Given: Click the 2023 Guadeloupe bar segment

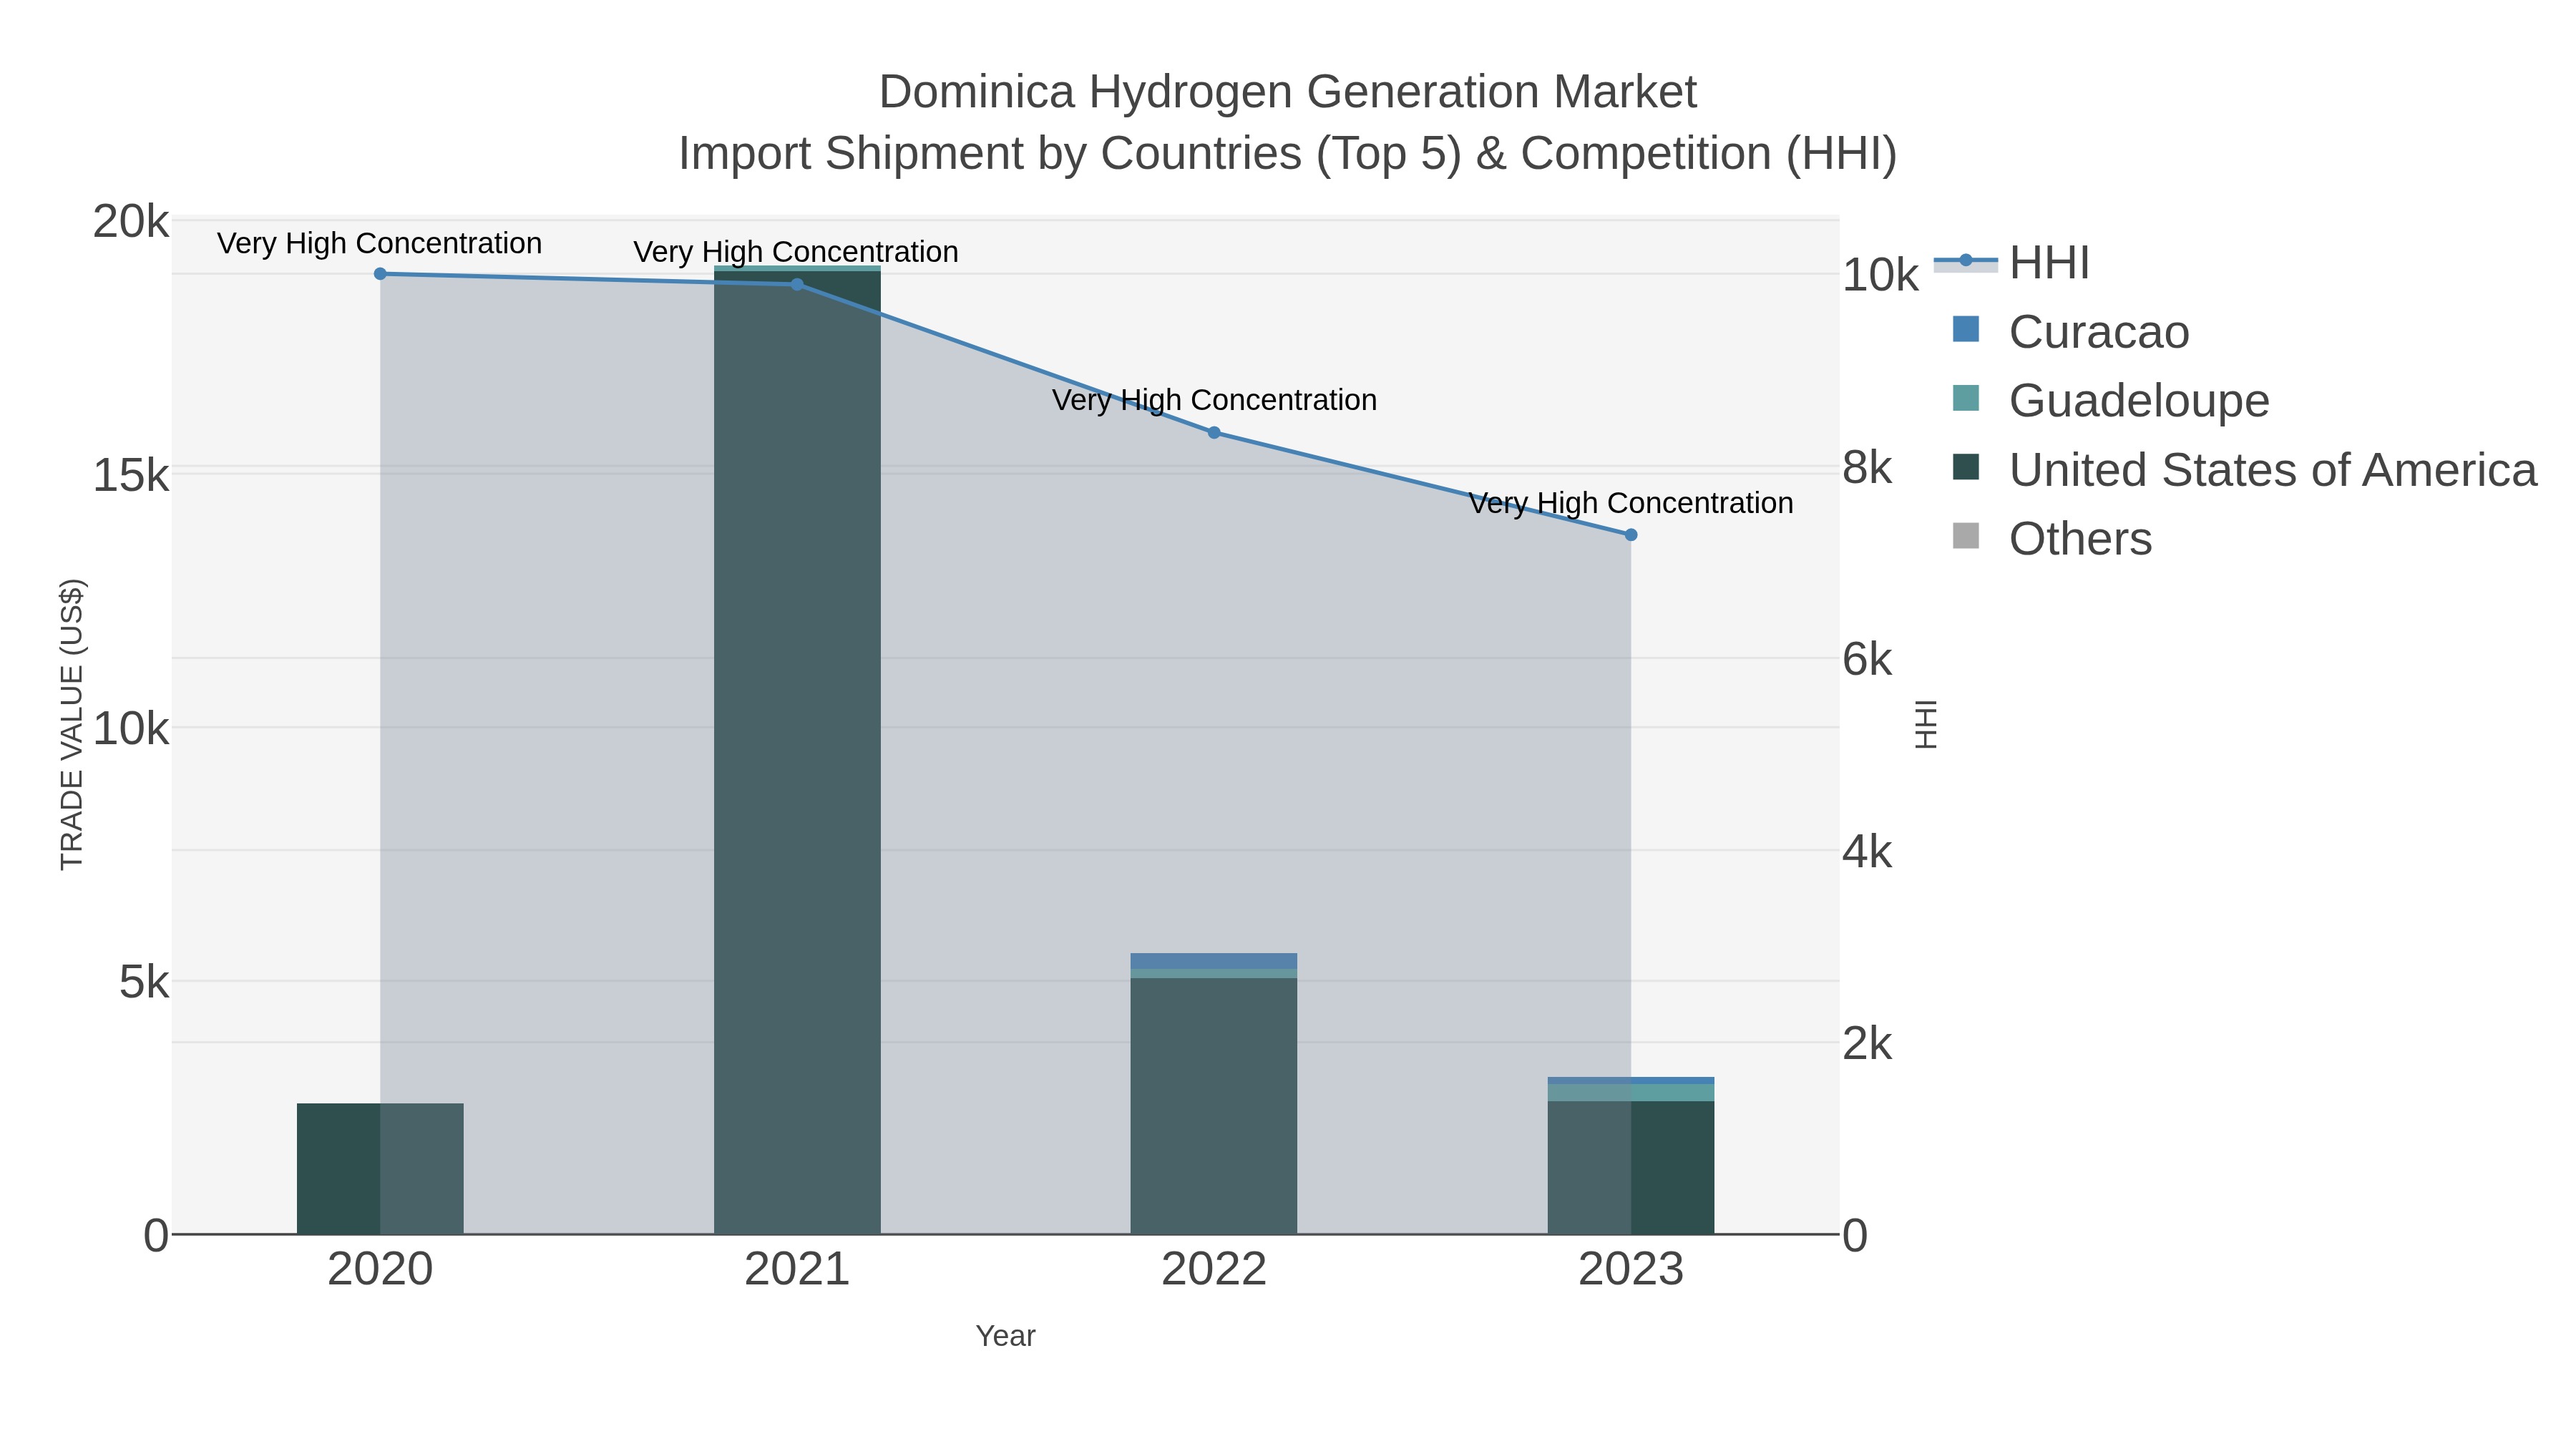Looking at the screenshot, I should [1631, 1092].
